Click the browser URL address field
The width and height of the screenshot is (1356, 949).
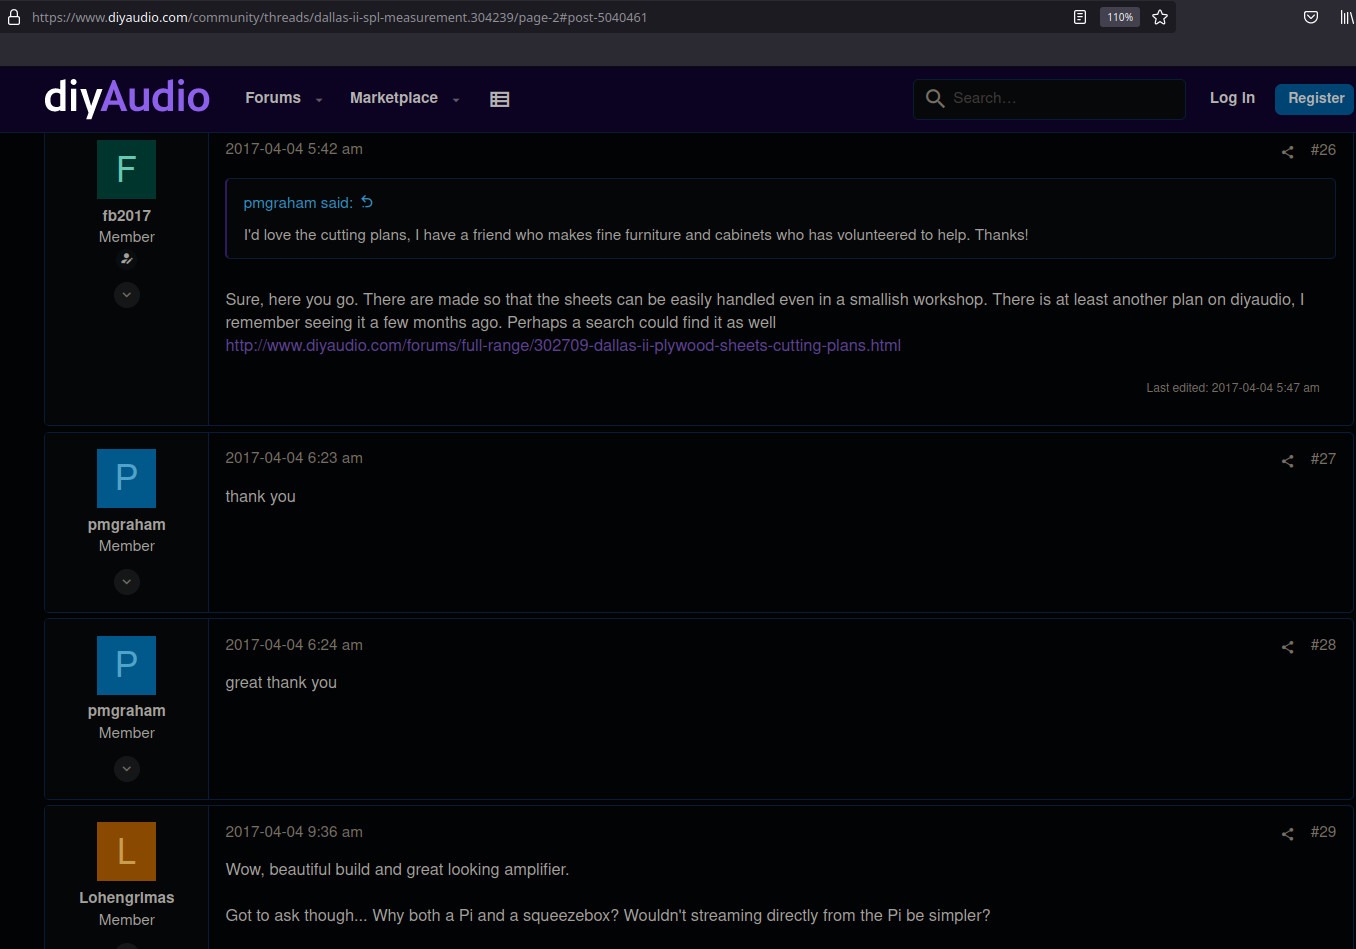coord(339,17)
